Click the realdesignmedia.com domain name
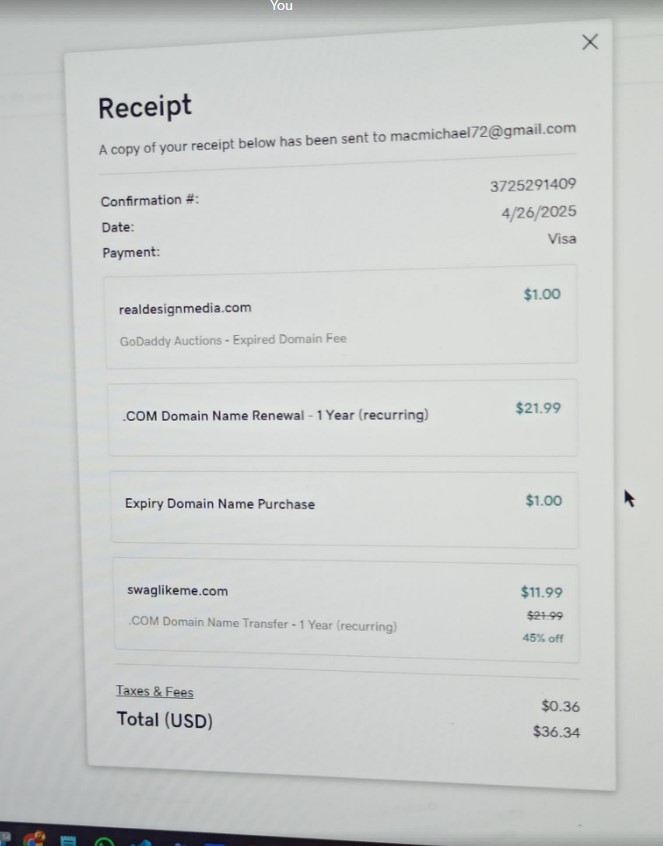Screen dimensions: 663x846 [x=185, y=308]
